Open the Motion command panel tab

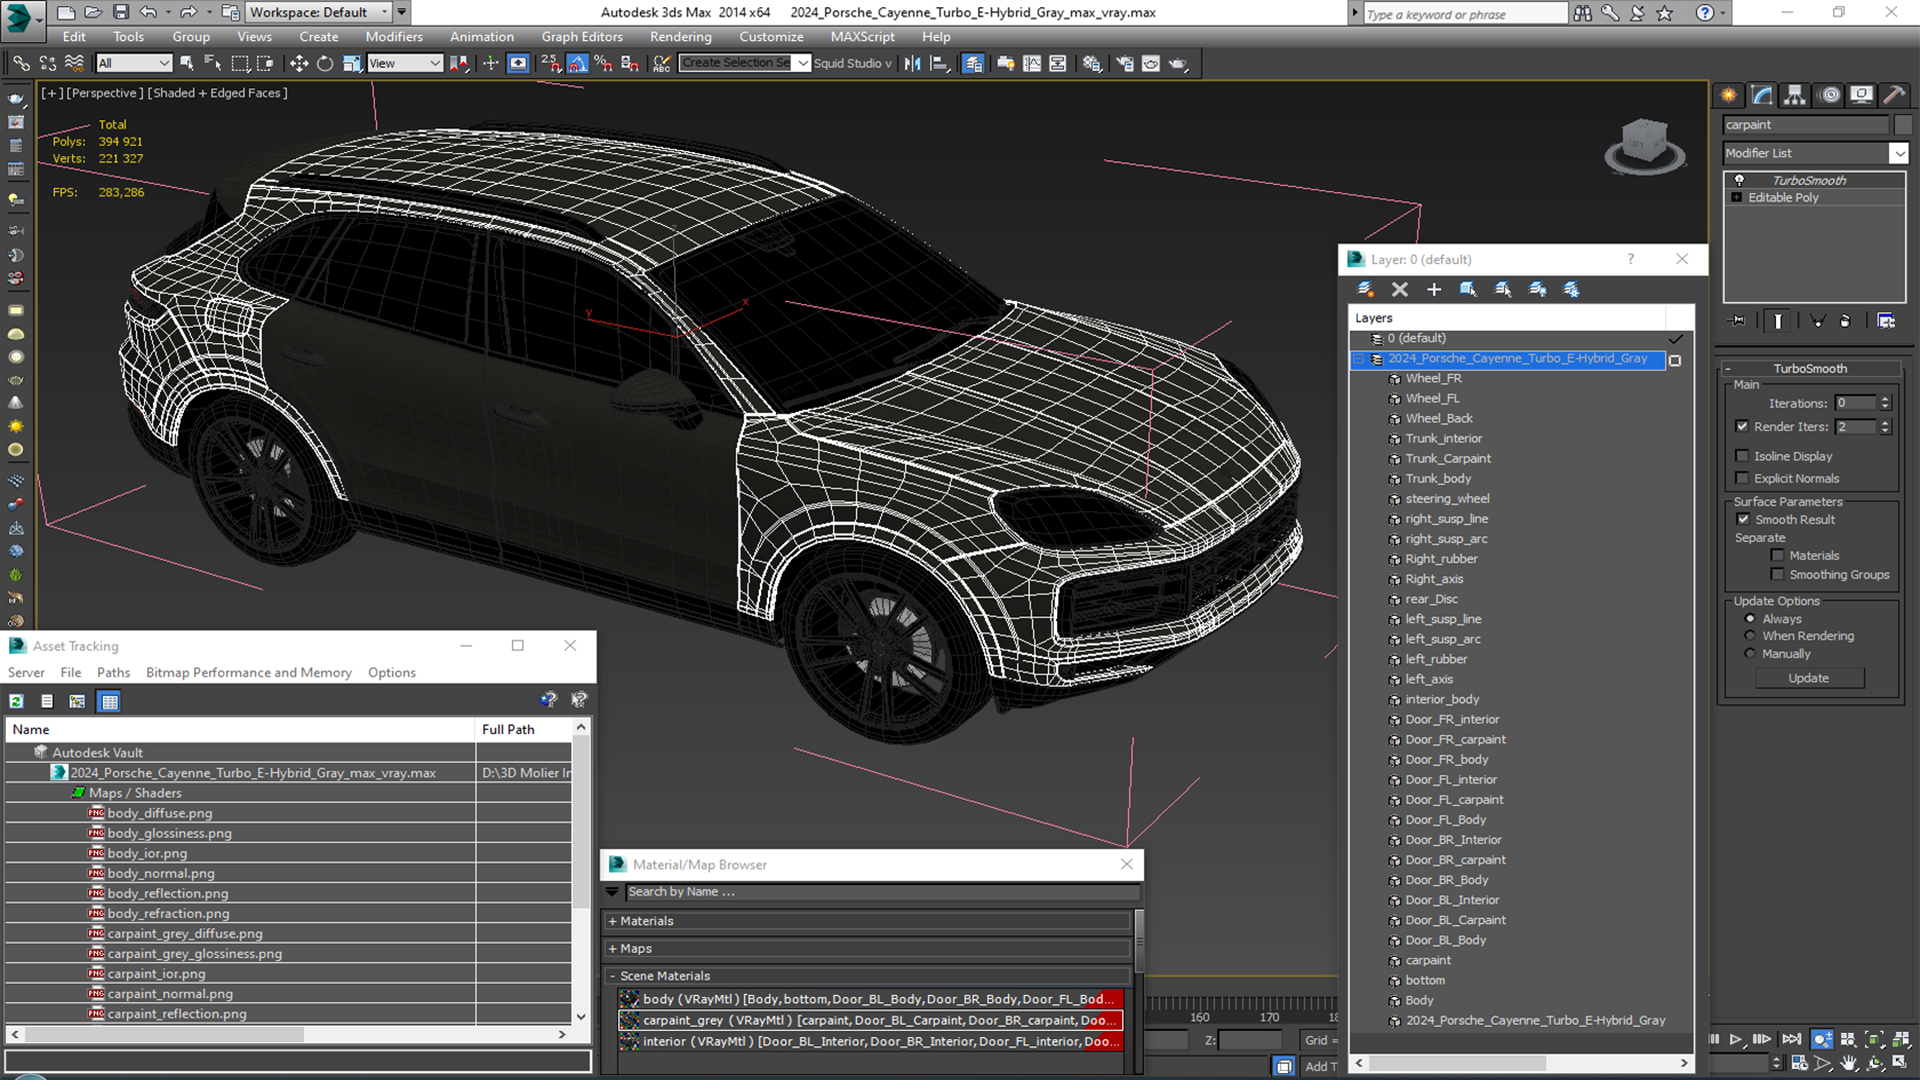(1830, 95)
